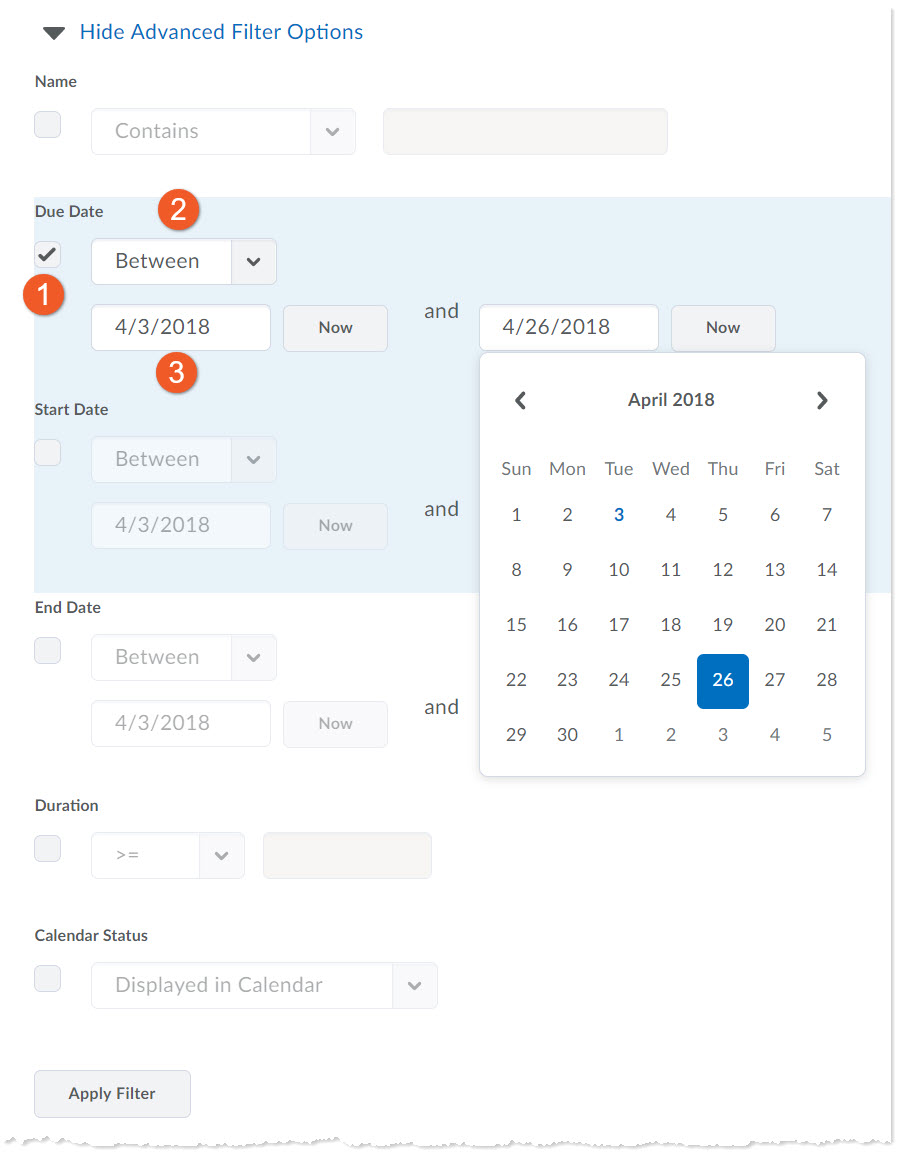The width and height of the screenshot is (900, 1154).
Task: Expand the Displayed in Calendar dropdown
Action: click(415, 986)
